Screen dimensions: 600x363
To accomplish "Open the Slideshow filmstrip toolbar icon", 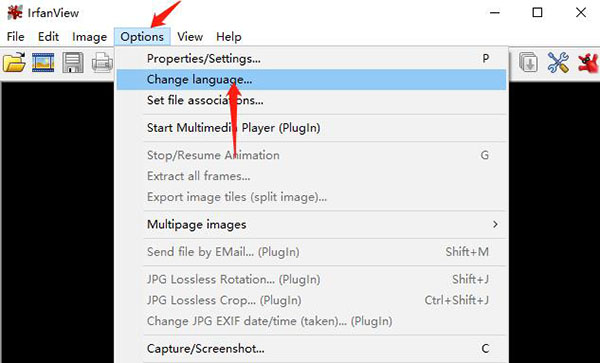I will coord(43,62).
